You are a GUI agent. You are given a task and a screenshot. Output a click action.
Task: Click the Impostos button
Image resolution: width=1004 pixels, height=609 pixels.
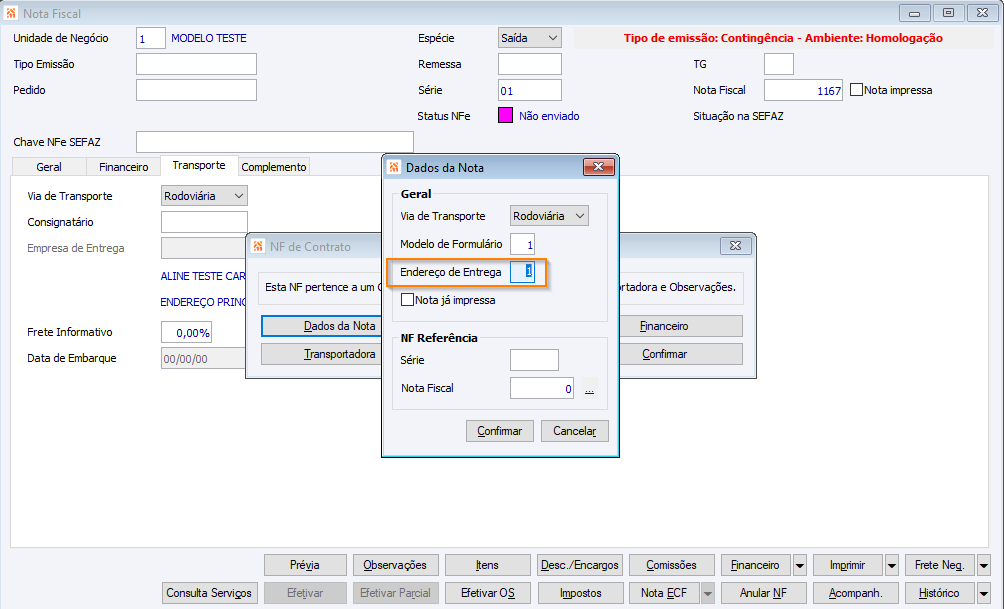[x=581, y=593]
